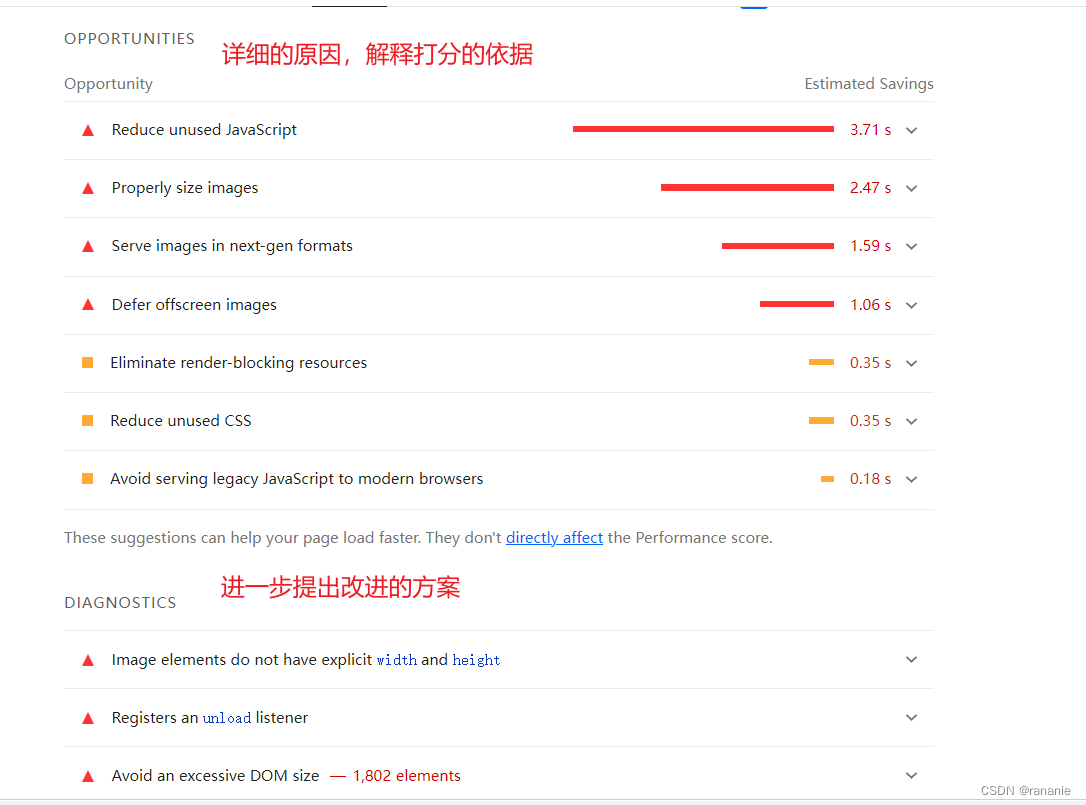Click Serve images in next-gen formats title
Screen dimensions: 1086x805
[232, 246]
